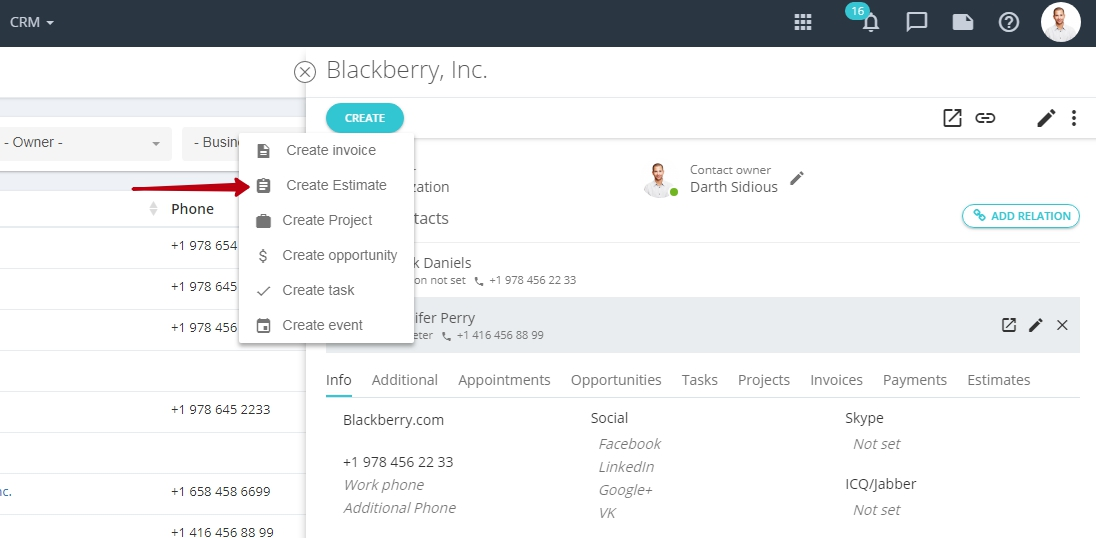This screenshot has height=538, width=1096.
Task: Sort using arrows beside Phone column
Action: pyautogui.click(x=154, y=209)
